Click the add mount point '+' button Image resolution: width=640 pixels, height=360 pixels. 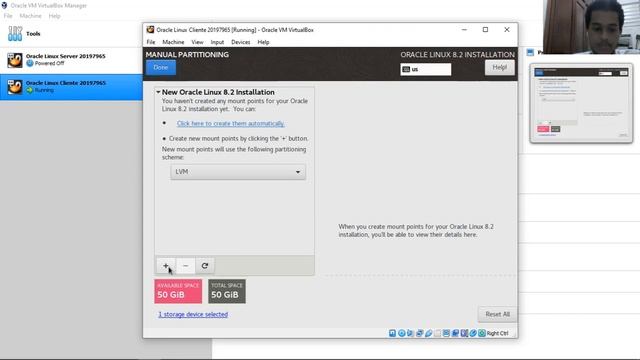pos(165,266)
